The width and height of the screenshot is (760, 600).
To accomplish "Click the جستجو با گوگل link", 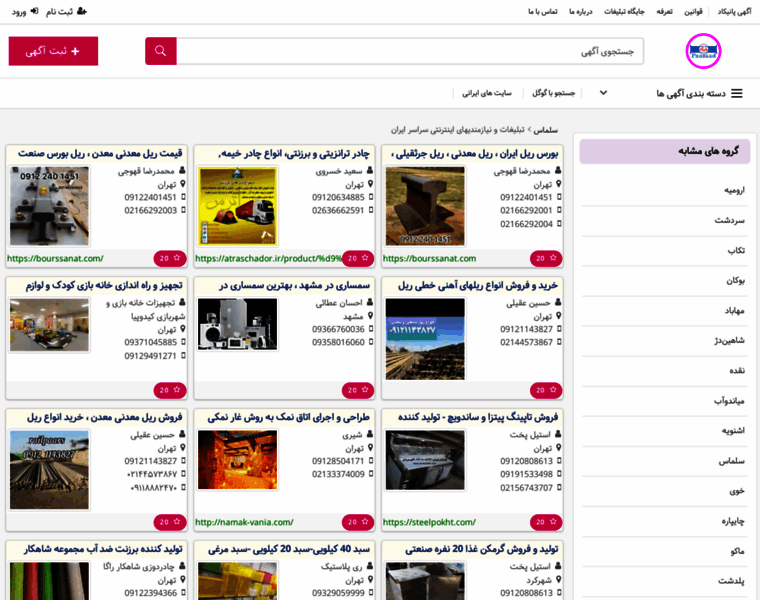I will click(x=552, y=93).
